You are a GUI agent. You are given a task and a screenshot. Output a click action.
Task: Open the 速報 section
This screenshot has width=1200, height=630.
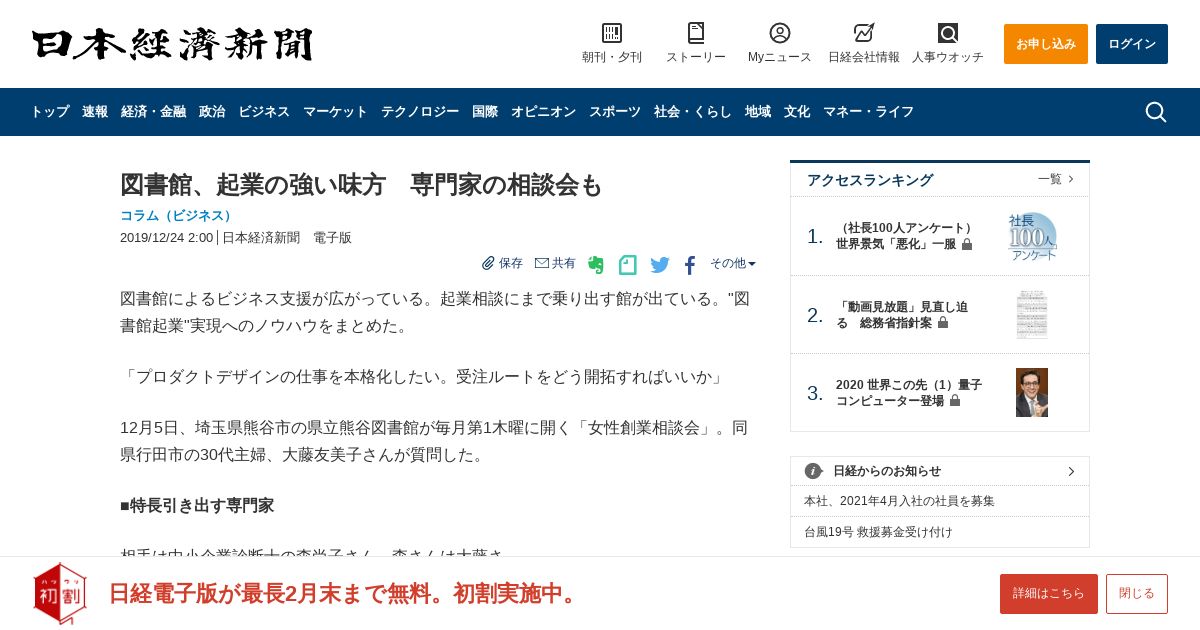[x=95, y=112]
